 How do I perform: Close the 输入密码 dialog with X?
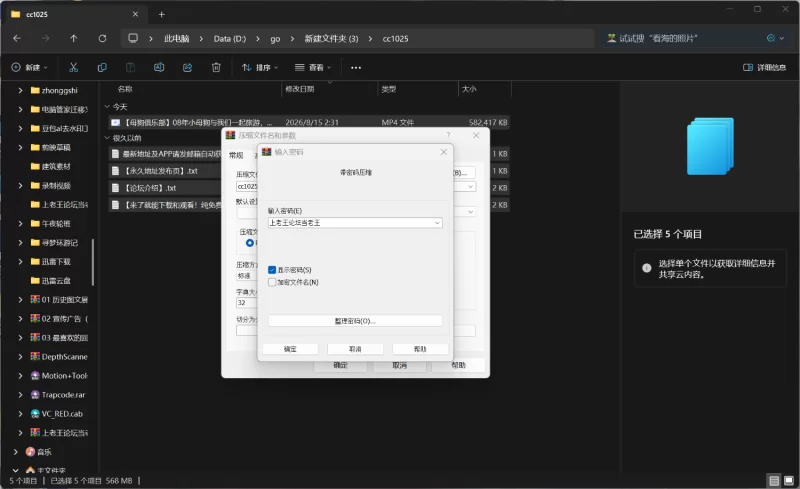[443, 152]
